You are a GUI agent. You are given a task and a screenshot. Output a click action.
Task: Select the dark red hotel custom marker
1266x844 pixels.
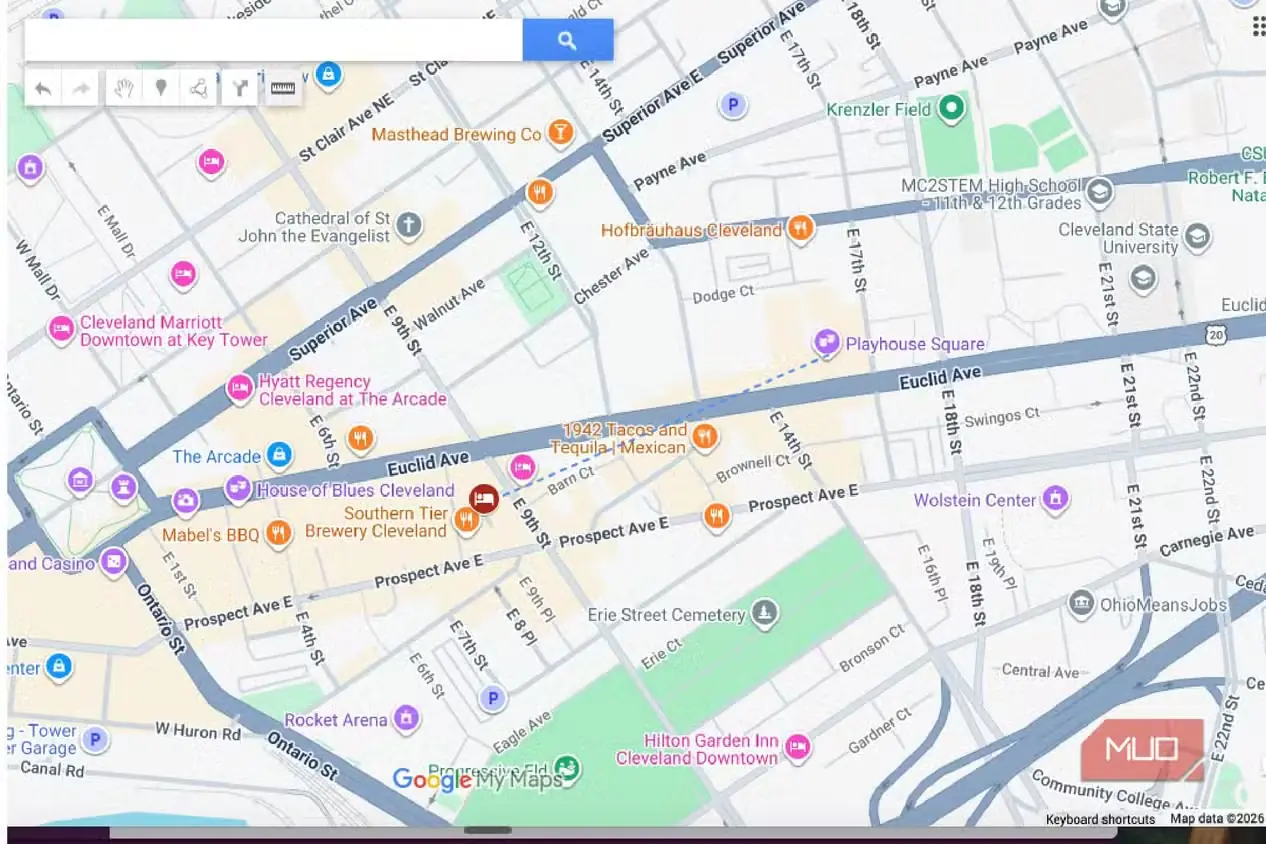(x=484, y=497)
